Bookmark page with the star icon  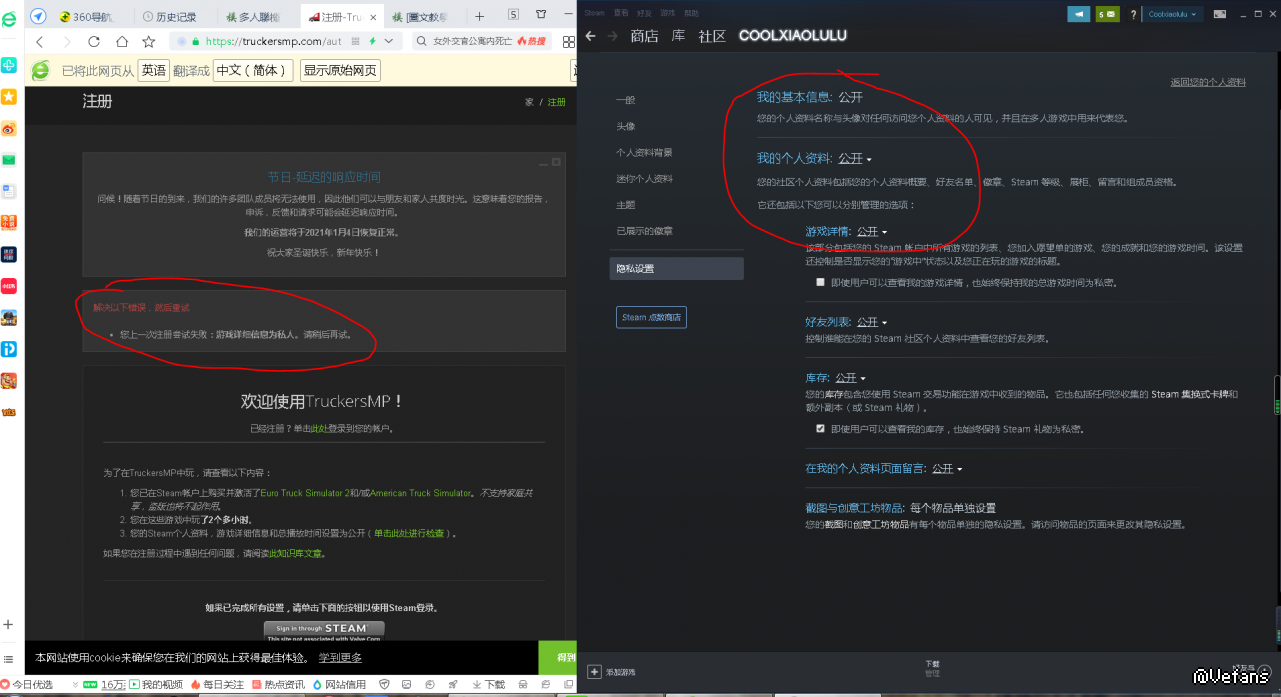tap(148, 42)
